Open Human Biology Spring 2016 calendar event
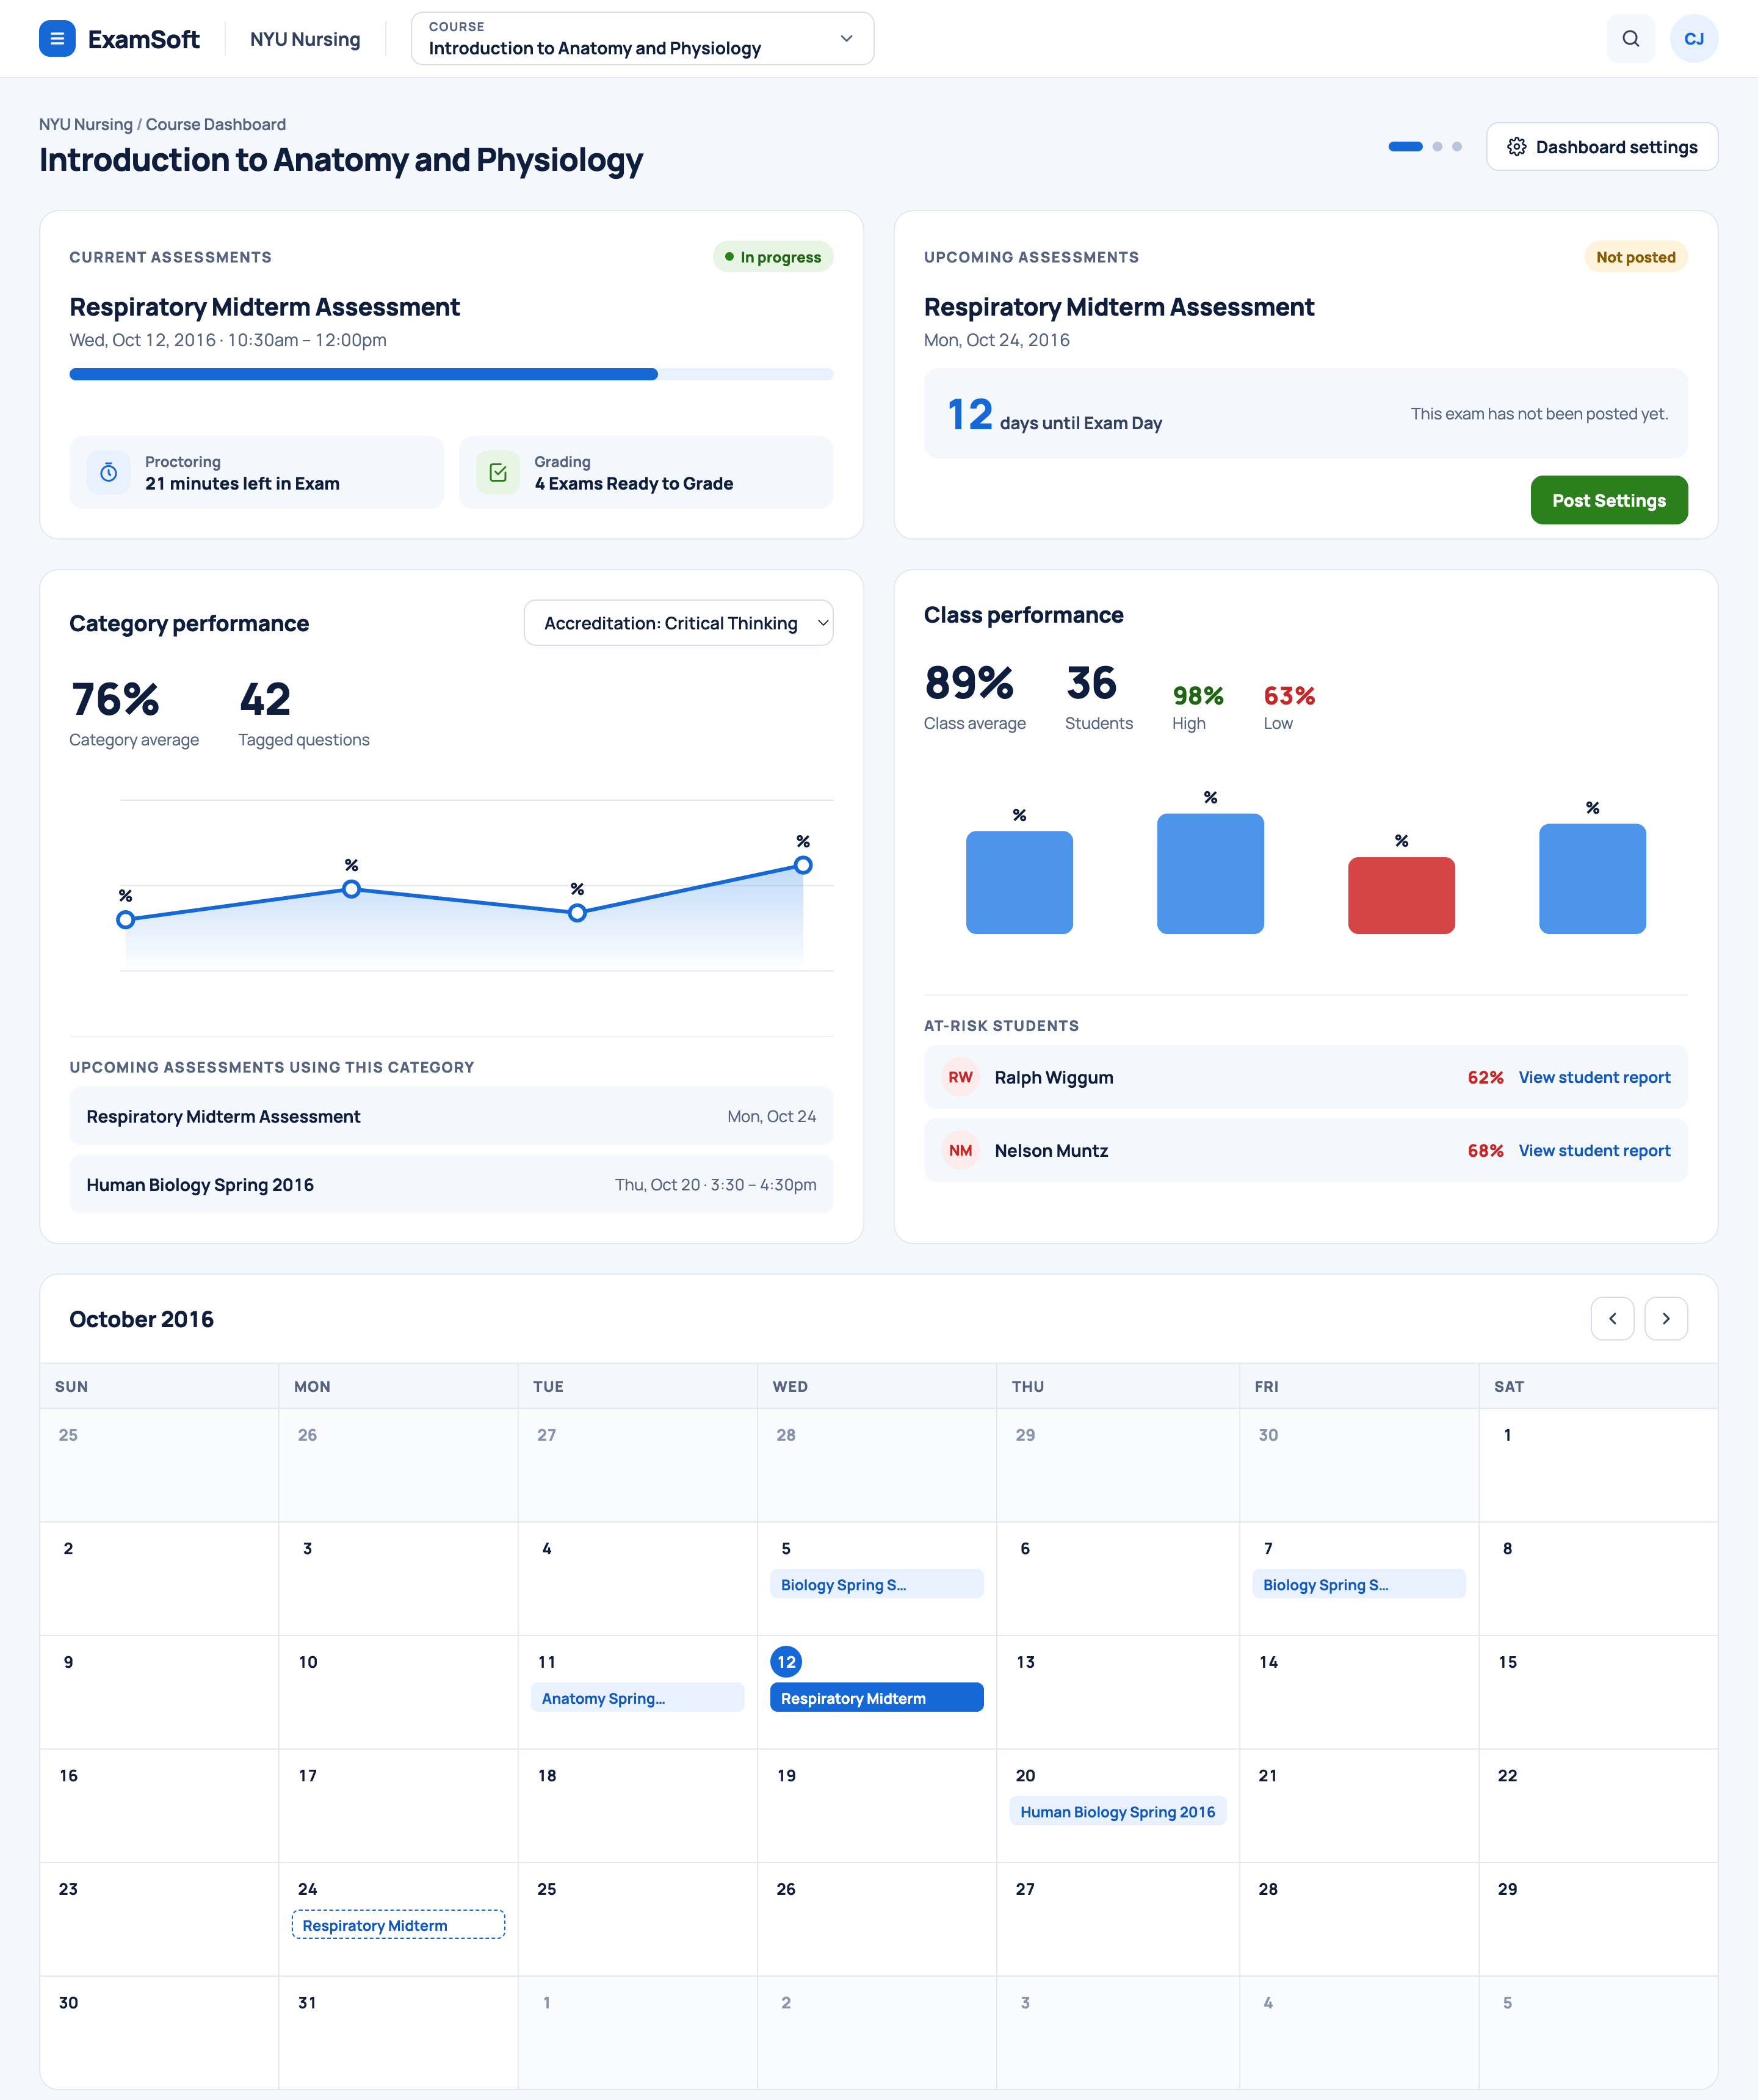The width and height of the screenshot is (1758, 2100). click(x=1117, y=1811)
